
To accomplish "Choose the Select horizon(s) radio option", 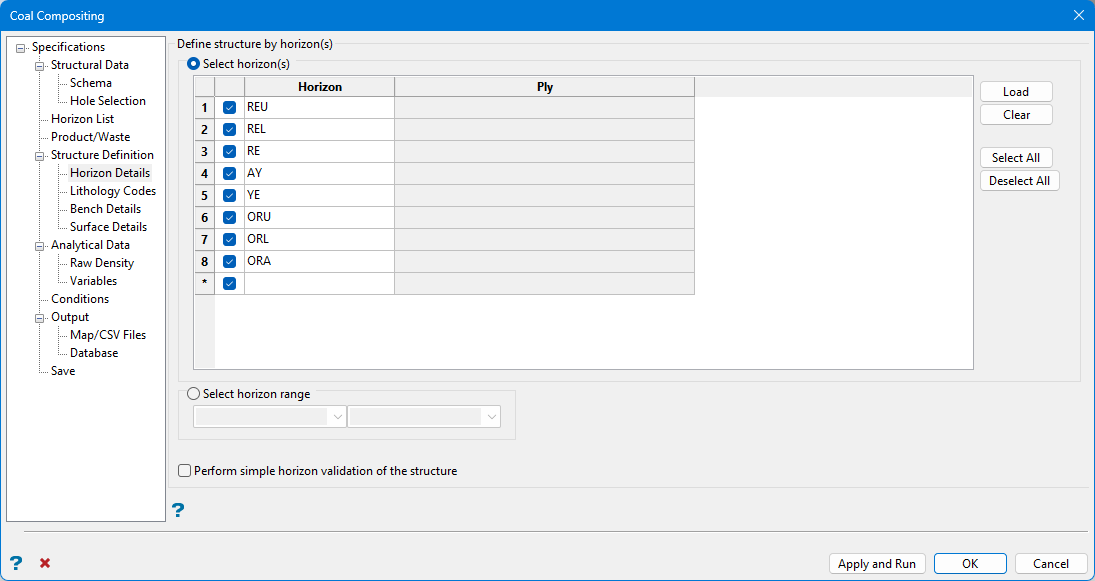I will click(193, 64).
